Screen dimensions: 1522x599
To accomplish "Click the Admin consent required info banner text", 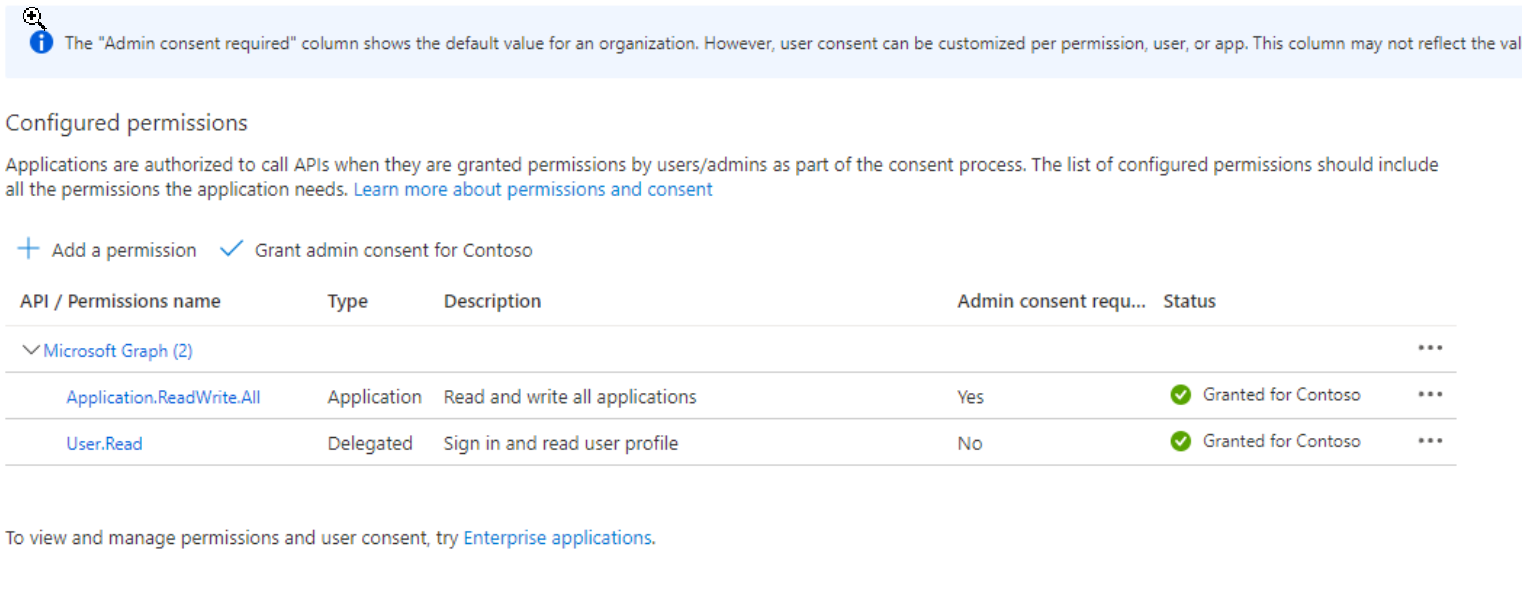I will [x=792, y=43].
